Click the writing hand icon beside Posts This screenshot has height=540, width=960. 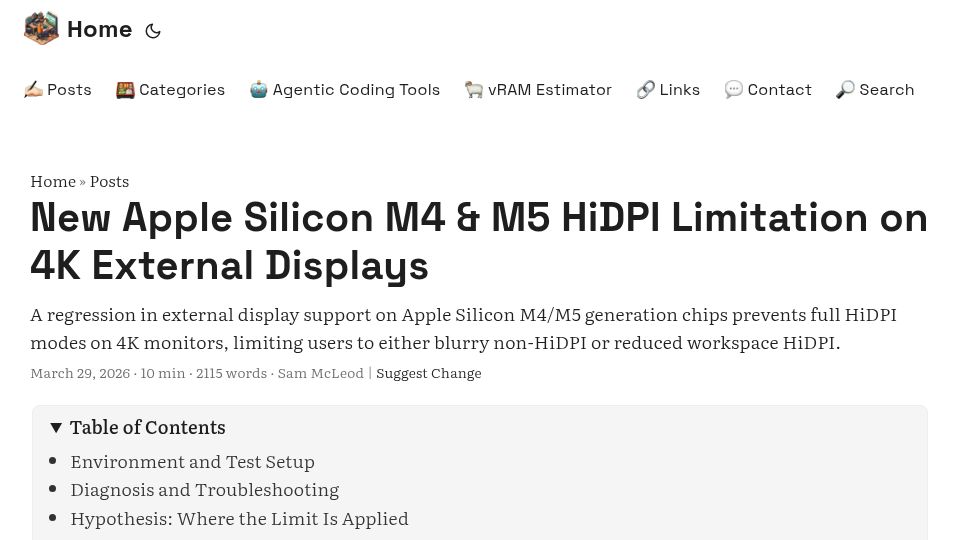pyautogui.click(x=33, y=90)
